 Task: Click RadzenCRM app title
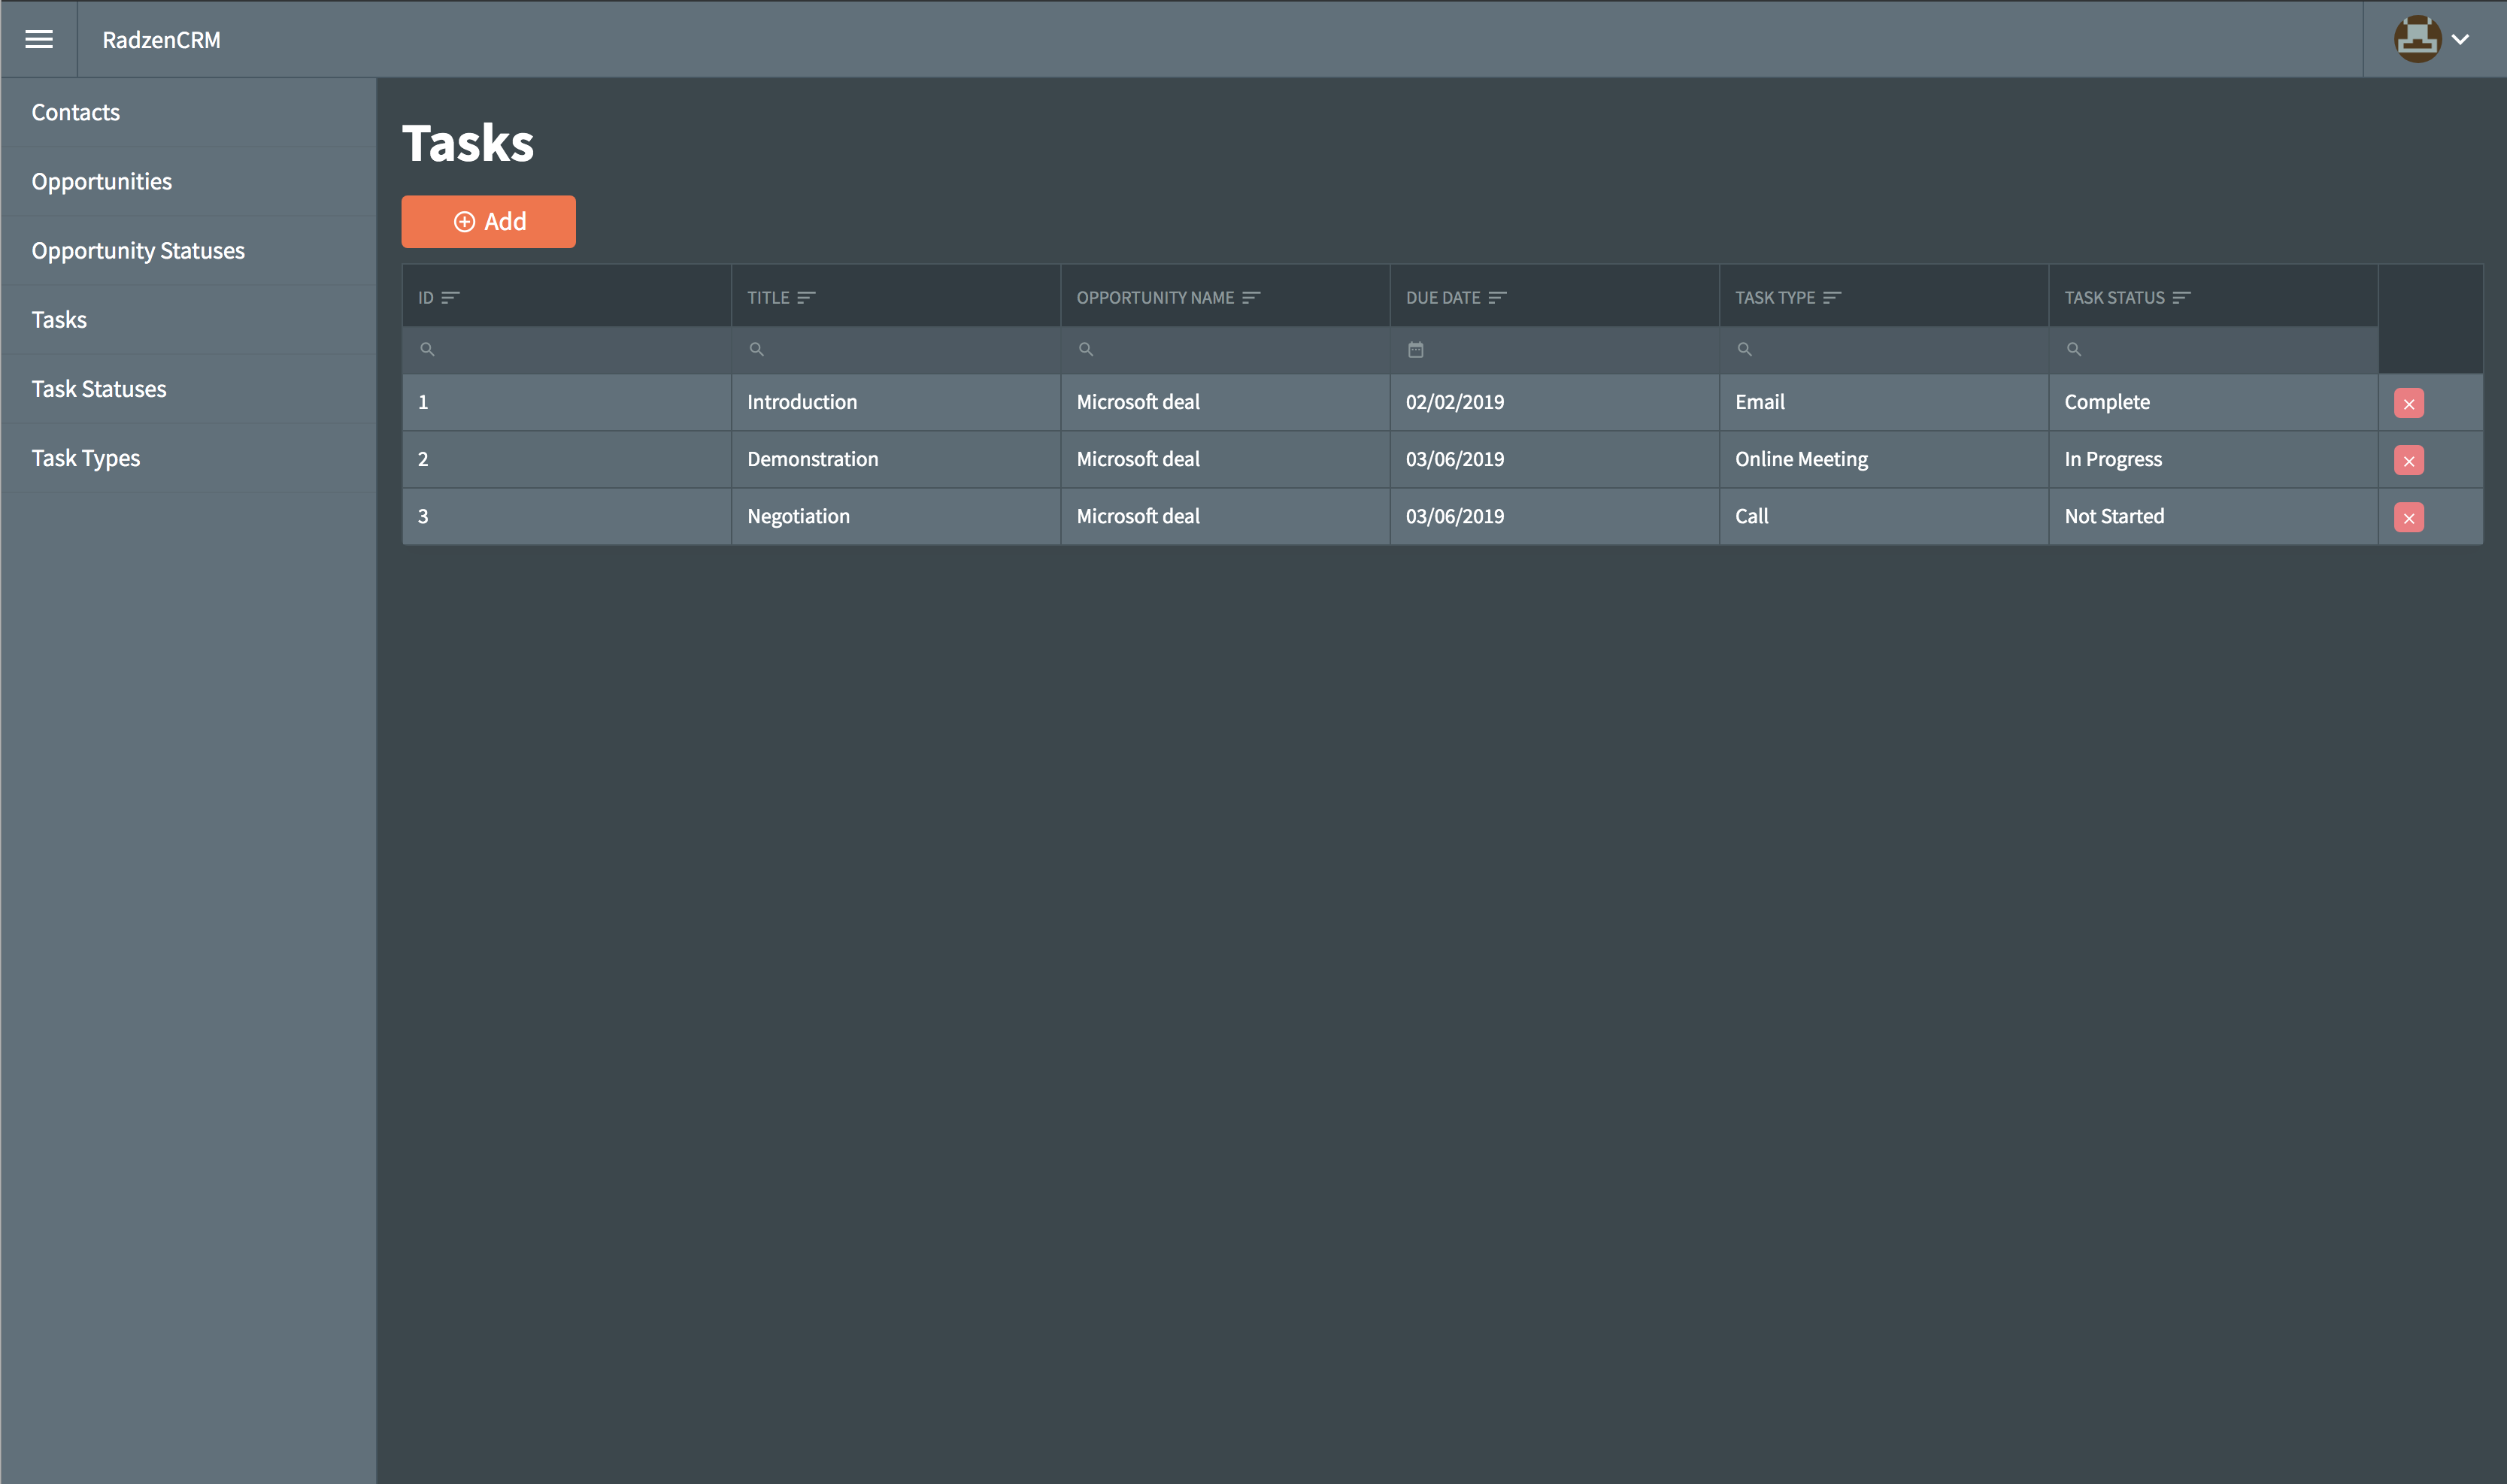tap(161, 40)
